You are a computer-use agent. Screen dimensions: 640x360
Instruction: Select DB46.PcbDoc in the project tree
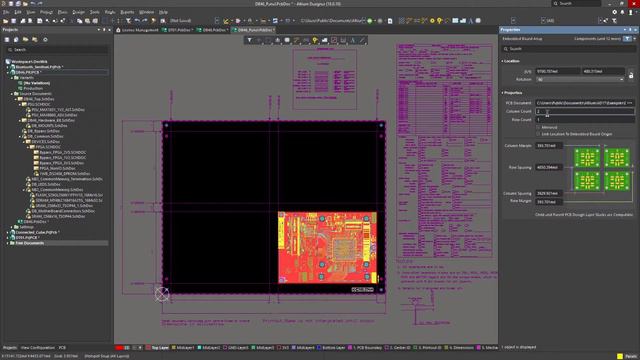36,222
